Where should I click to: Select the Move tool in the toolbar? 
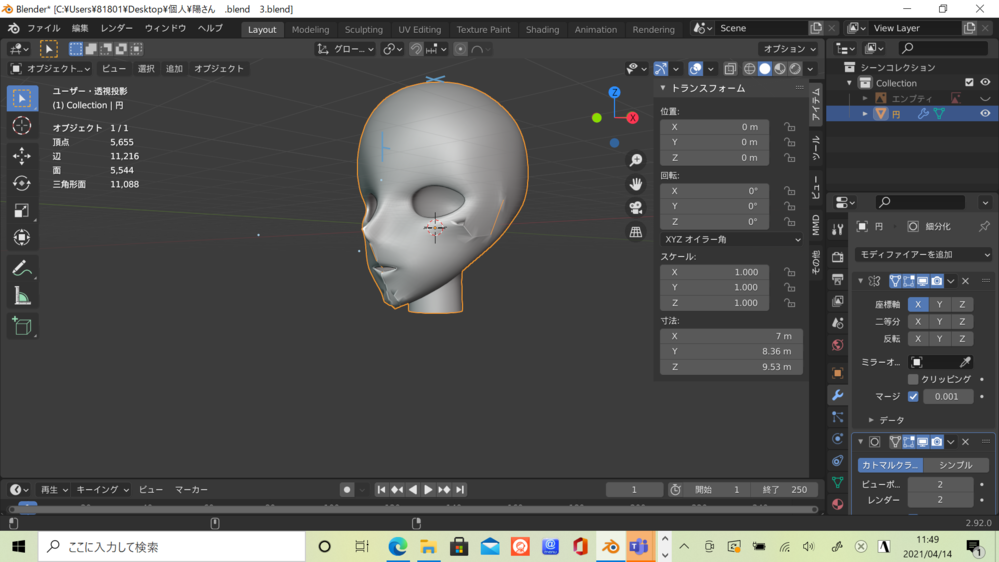point(22,156)
